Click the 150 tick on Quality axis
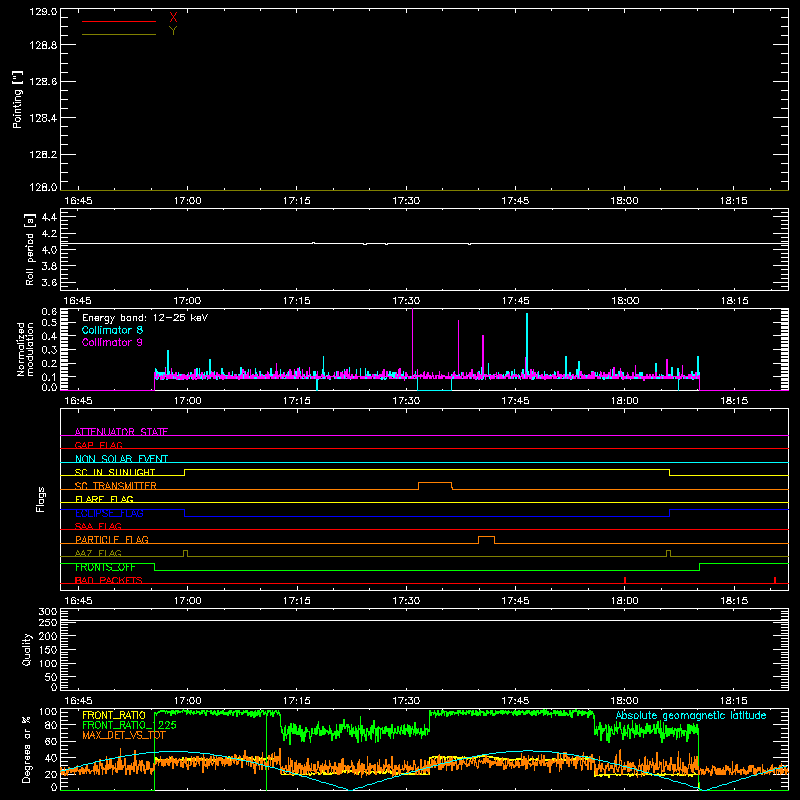The width and height of the screenshot is (800, 800). click(47, 650)
